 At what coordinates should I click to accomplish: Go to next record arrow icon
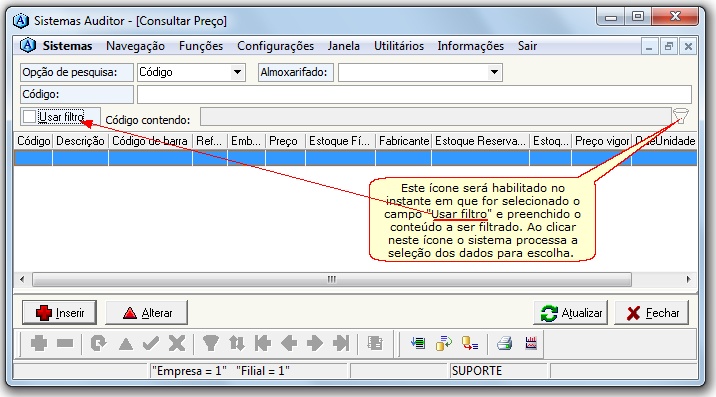(315, 343)
